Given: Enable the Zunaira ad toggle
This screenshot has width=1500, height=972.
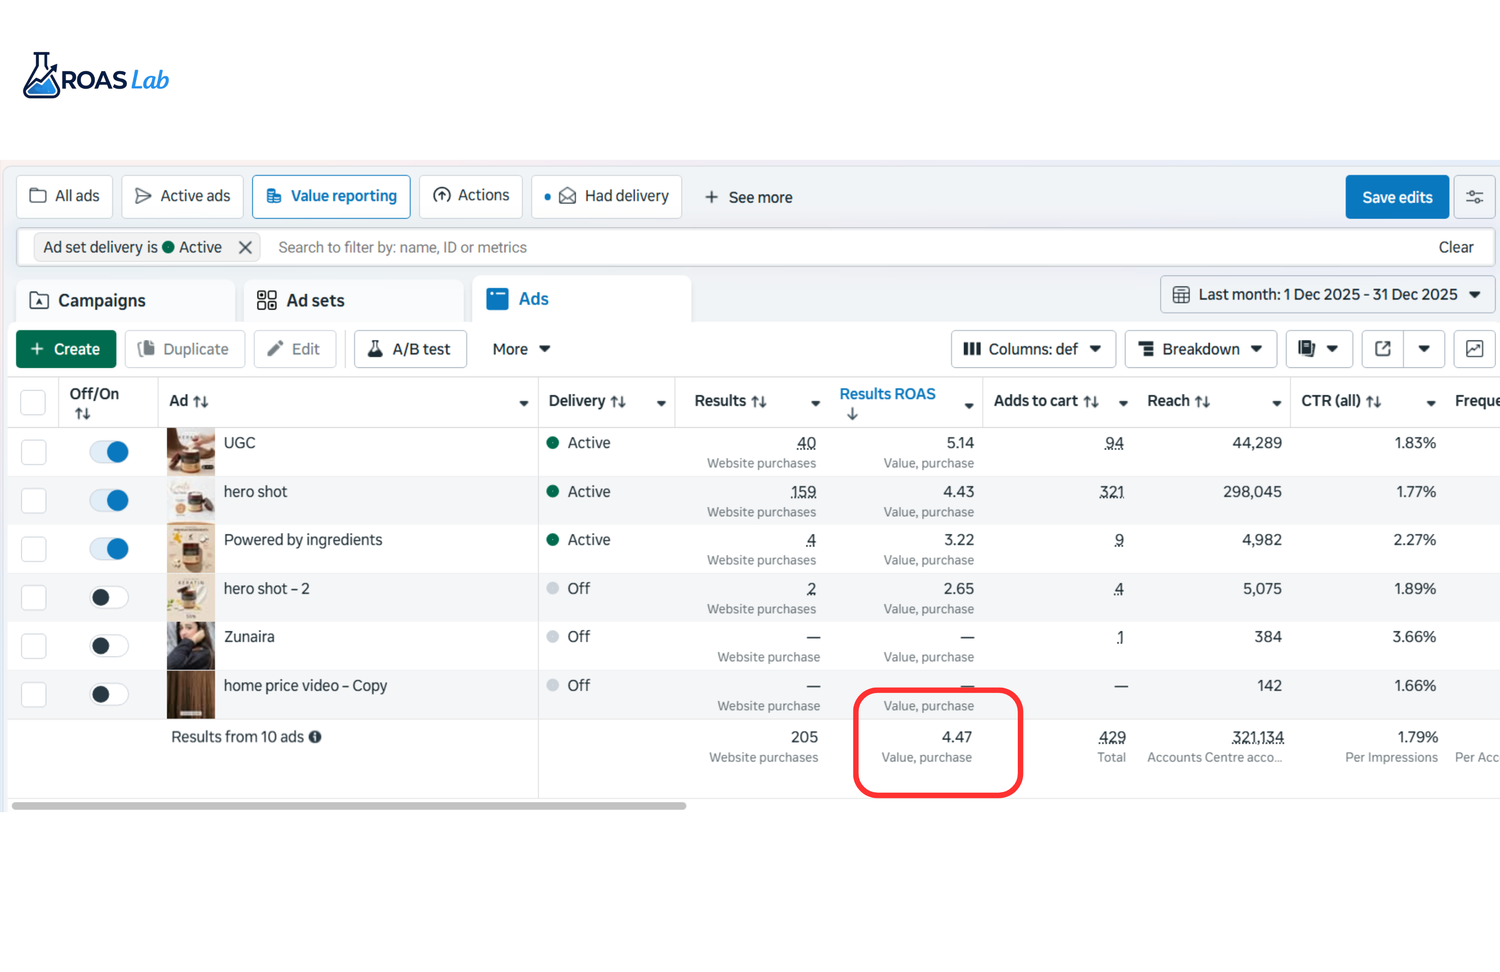Looking at the screenshot, I should coord(109,646).
